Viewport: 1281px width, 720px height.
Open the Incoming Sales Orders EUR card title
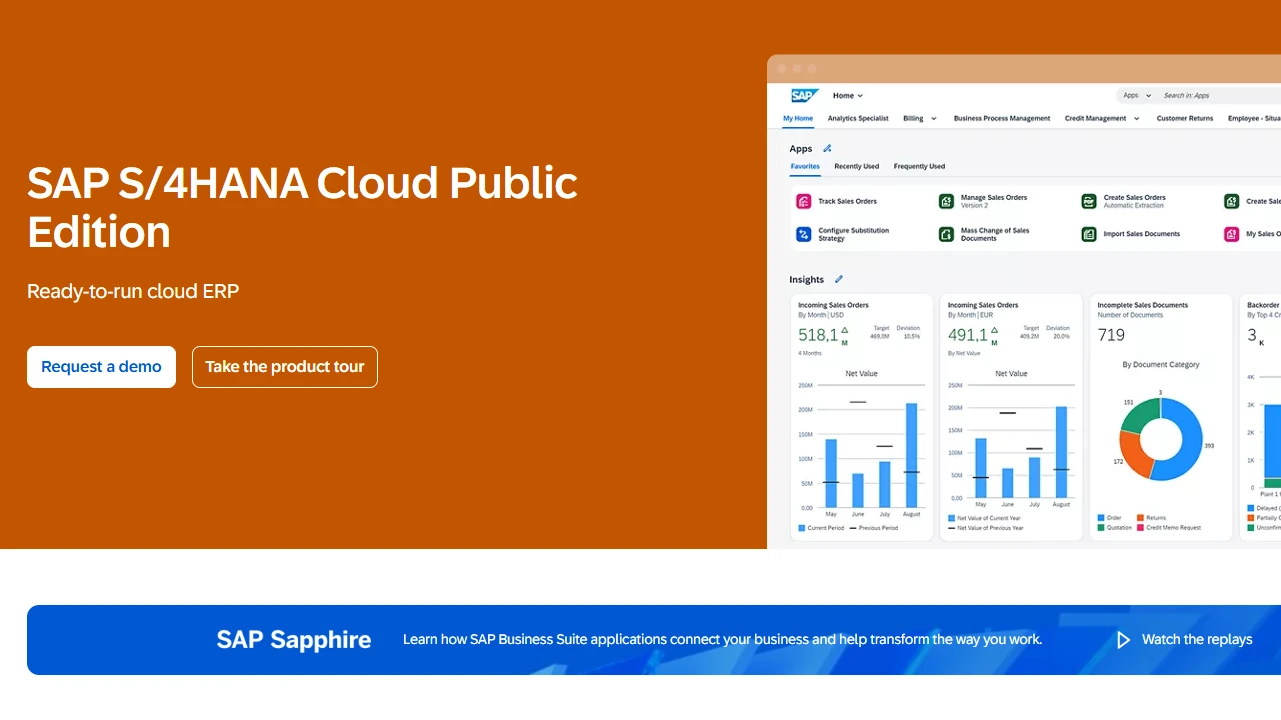click(x=983, y=305)
